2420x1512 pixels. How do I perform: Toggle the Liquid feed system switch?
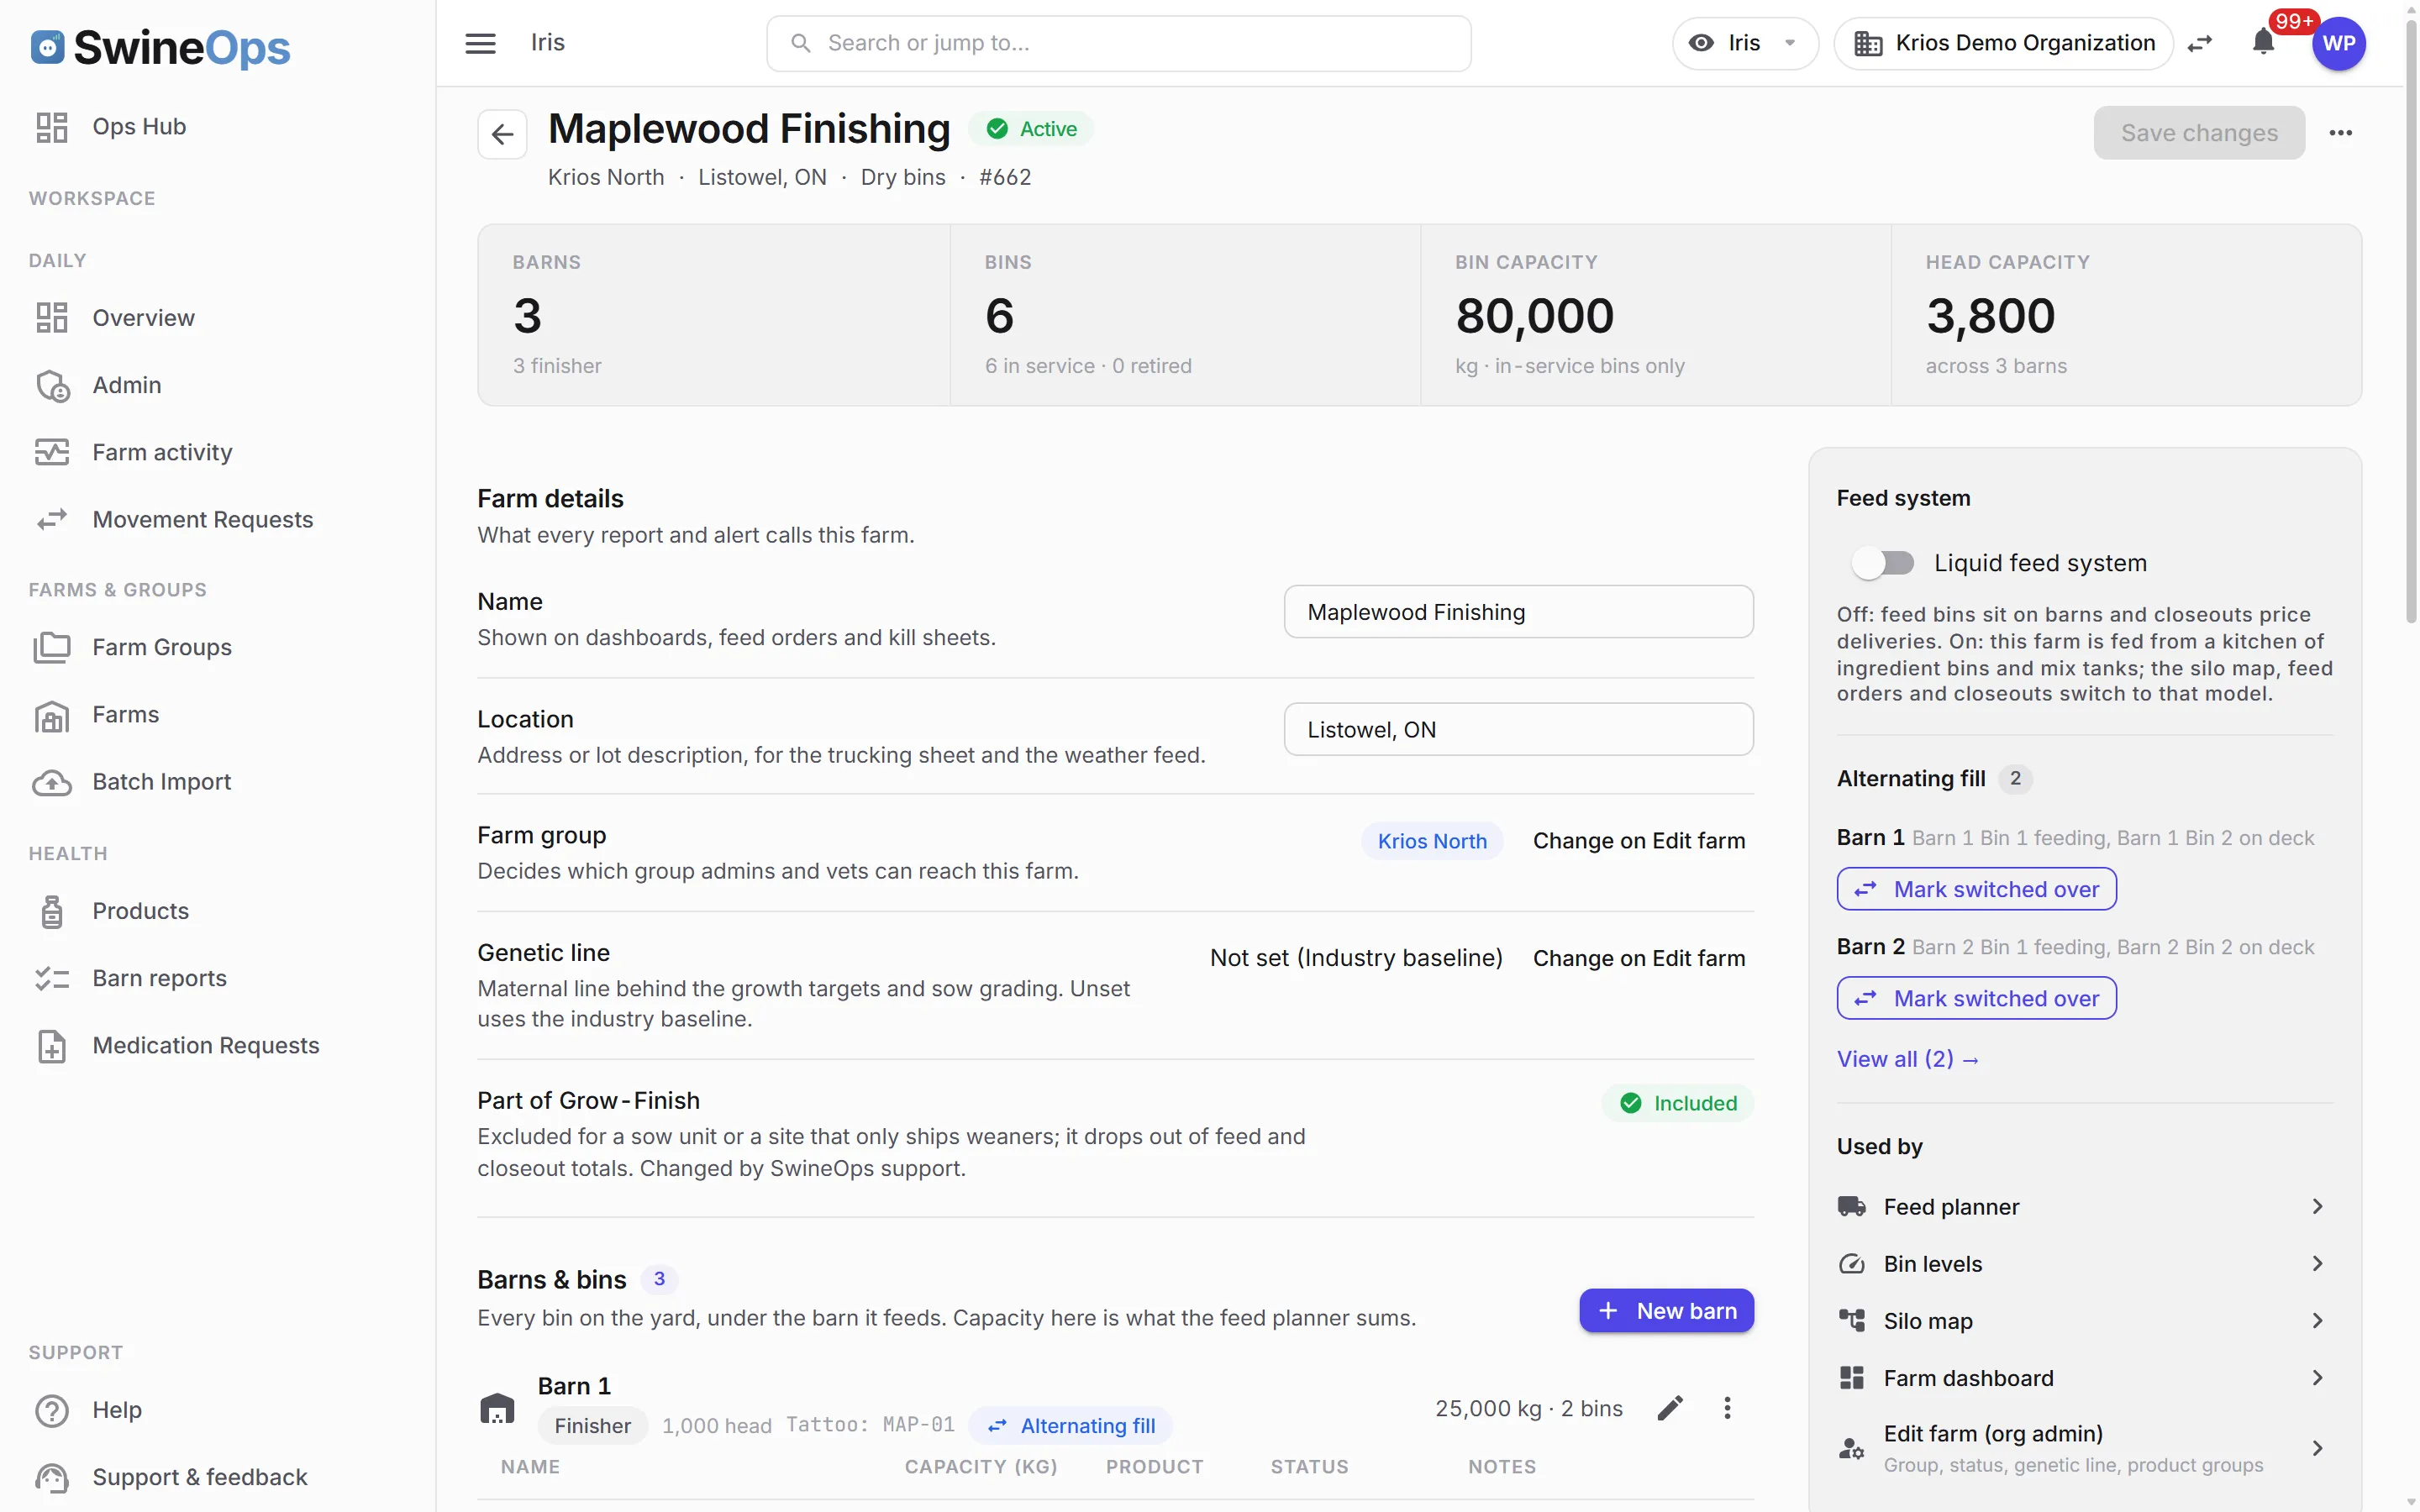[1883, 563]
